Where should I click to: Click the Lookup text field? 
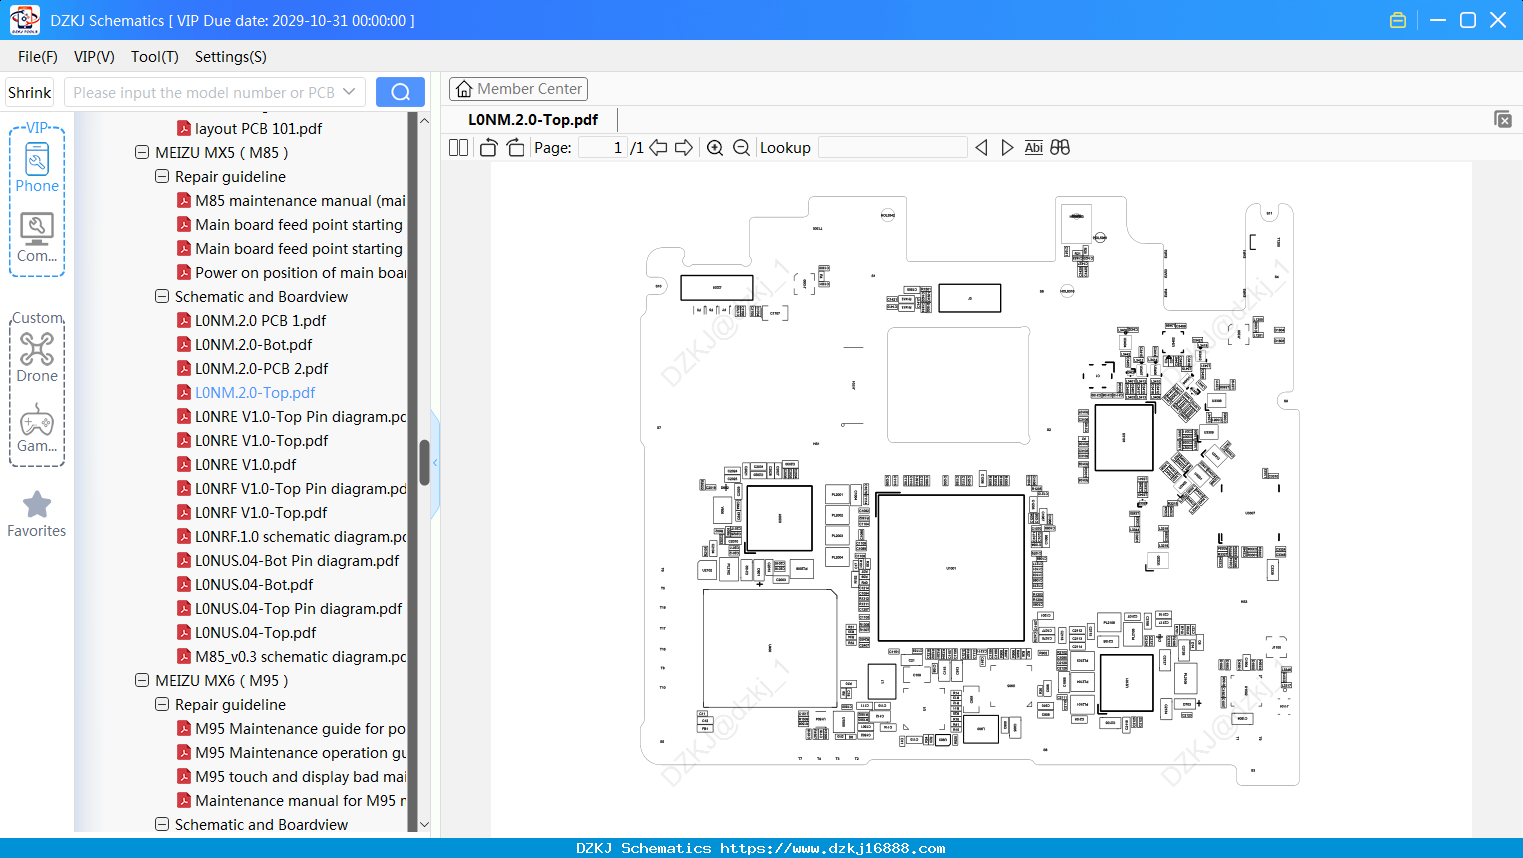893,148
